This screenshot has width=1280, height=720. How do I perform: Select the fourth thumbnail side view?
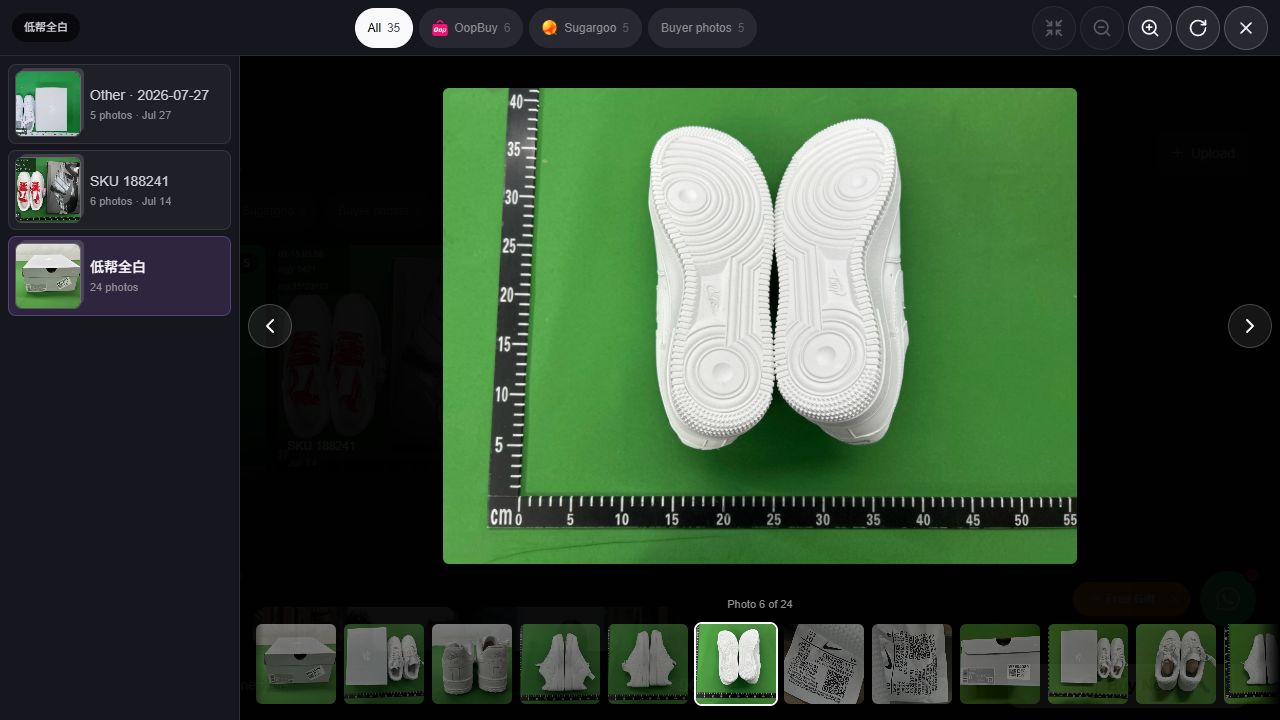[560, 664]
